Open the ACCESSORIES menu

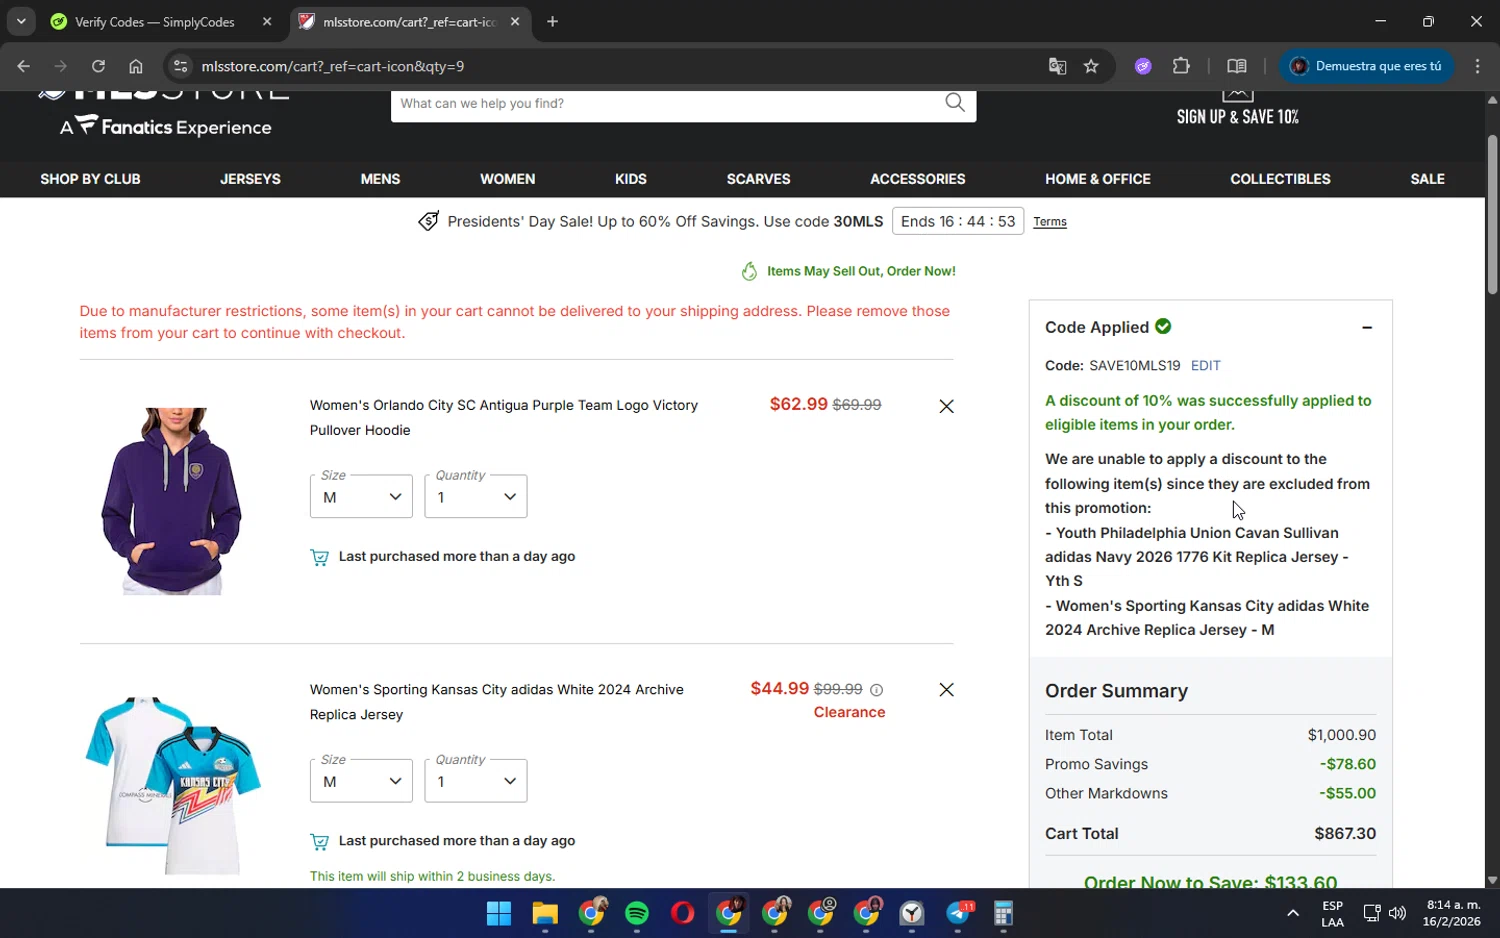(917, 179)
